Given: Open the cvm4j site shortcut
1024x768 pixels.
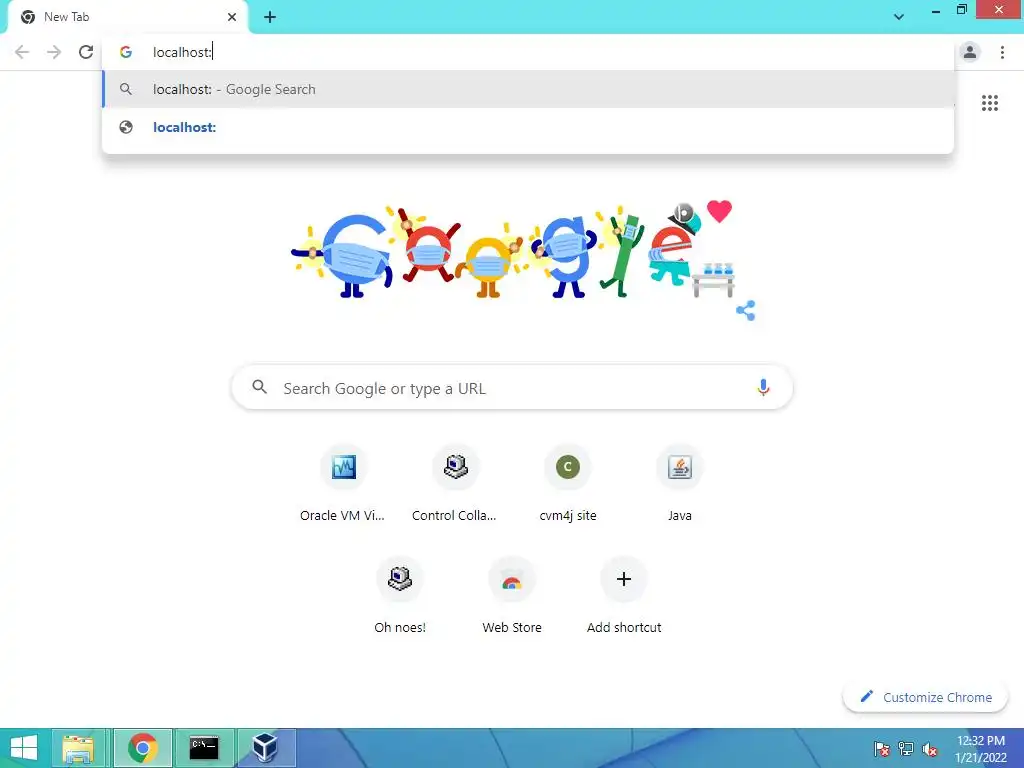Looking at the screenshot, I should pos(568,484).
